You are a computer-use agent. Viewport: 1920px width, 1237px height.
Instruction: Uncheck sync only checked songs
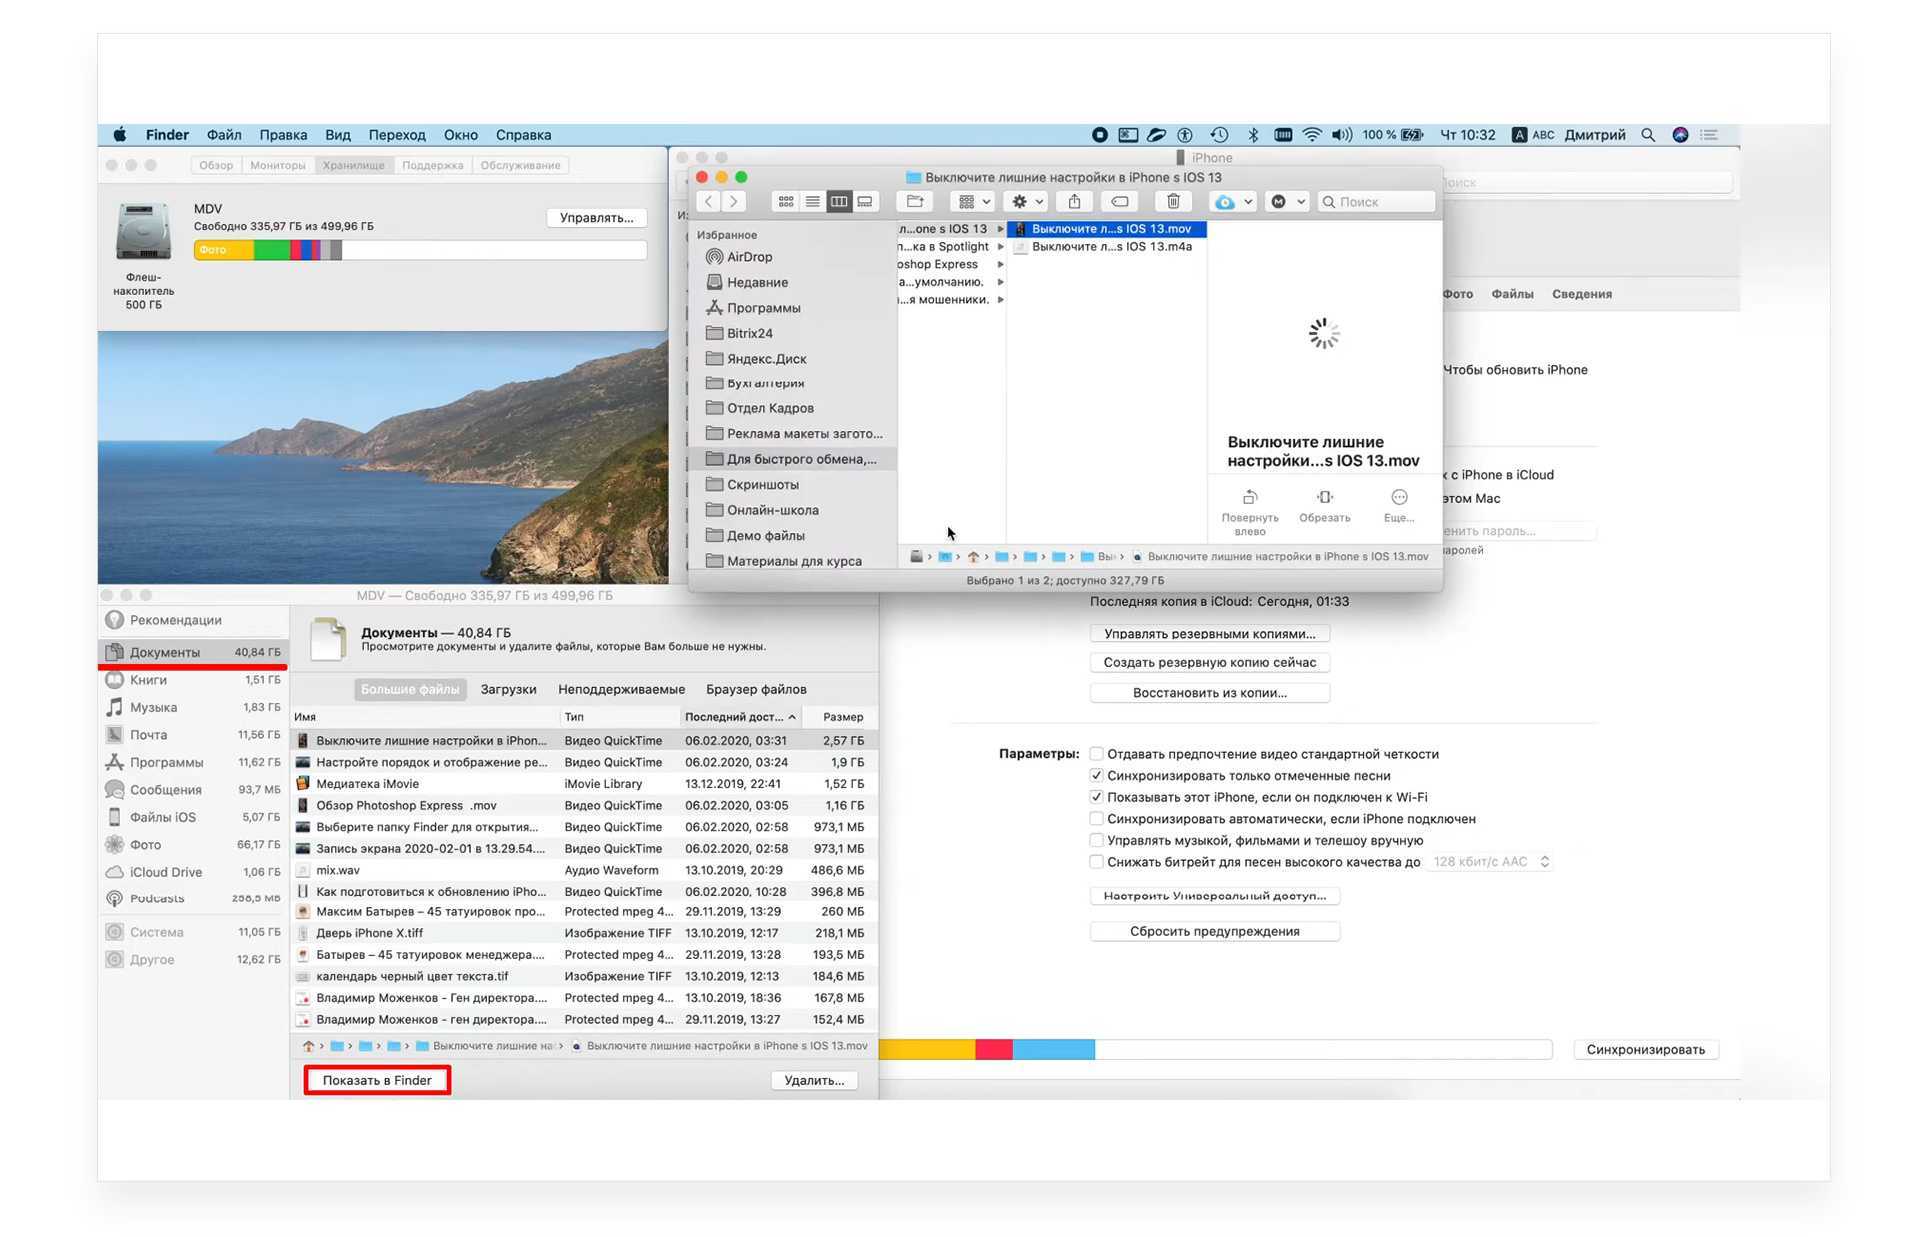point(1096,776)
